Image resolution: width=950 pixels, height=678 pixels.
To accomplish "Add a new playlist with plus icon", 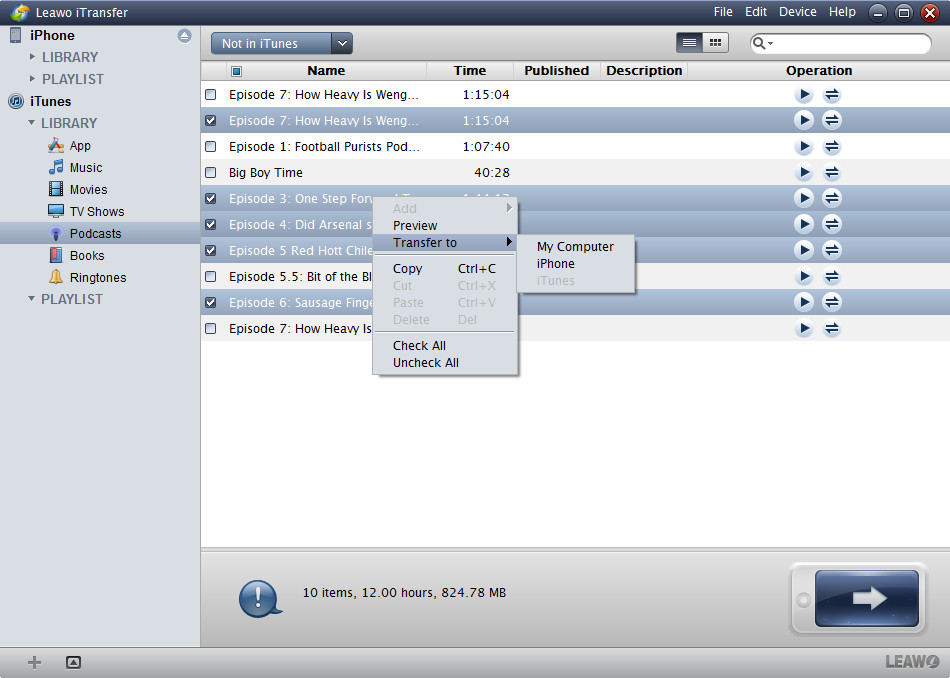I will coord(35,662).
